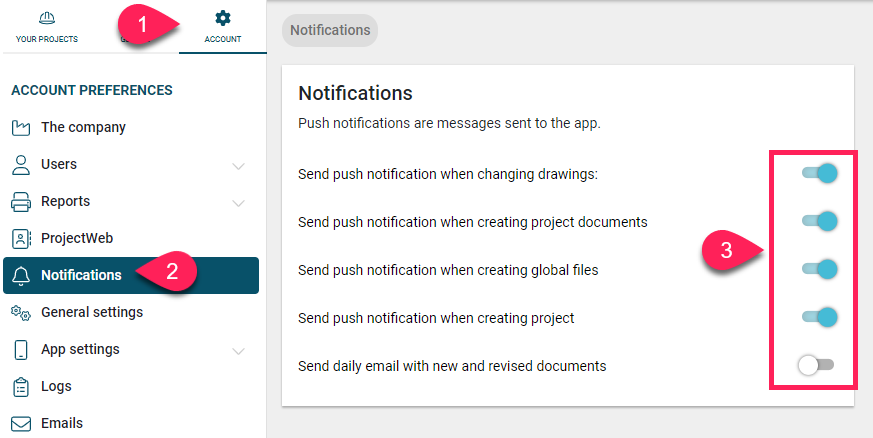Click the Notifications breadcrumb chip
873x438 pixels.
pyautogui.click(x=330, y=30)
